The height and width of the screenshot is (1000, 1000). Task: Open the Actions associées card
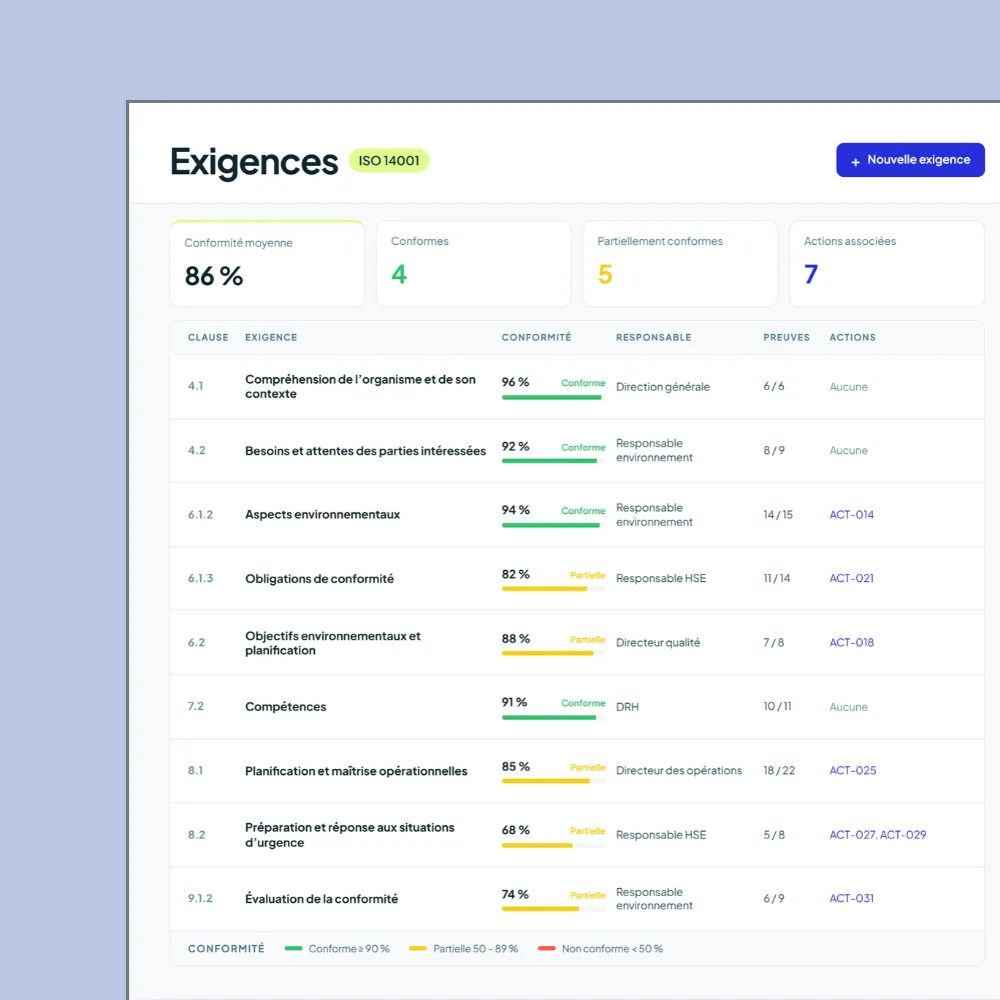887,263
